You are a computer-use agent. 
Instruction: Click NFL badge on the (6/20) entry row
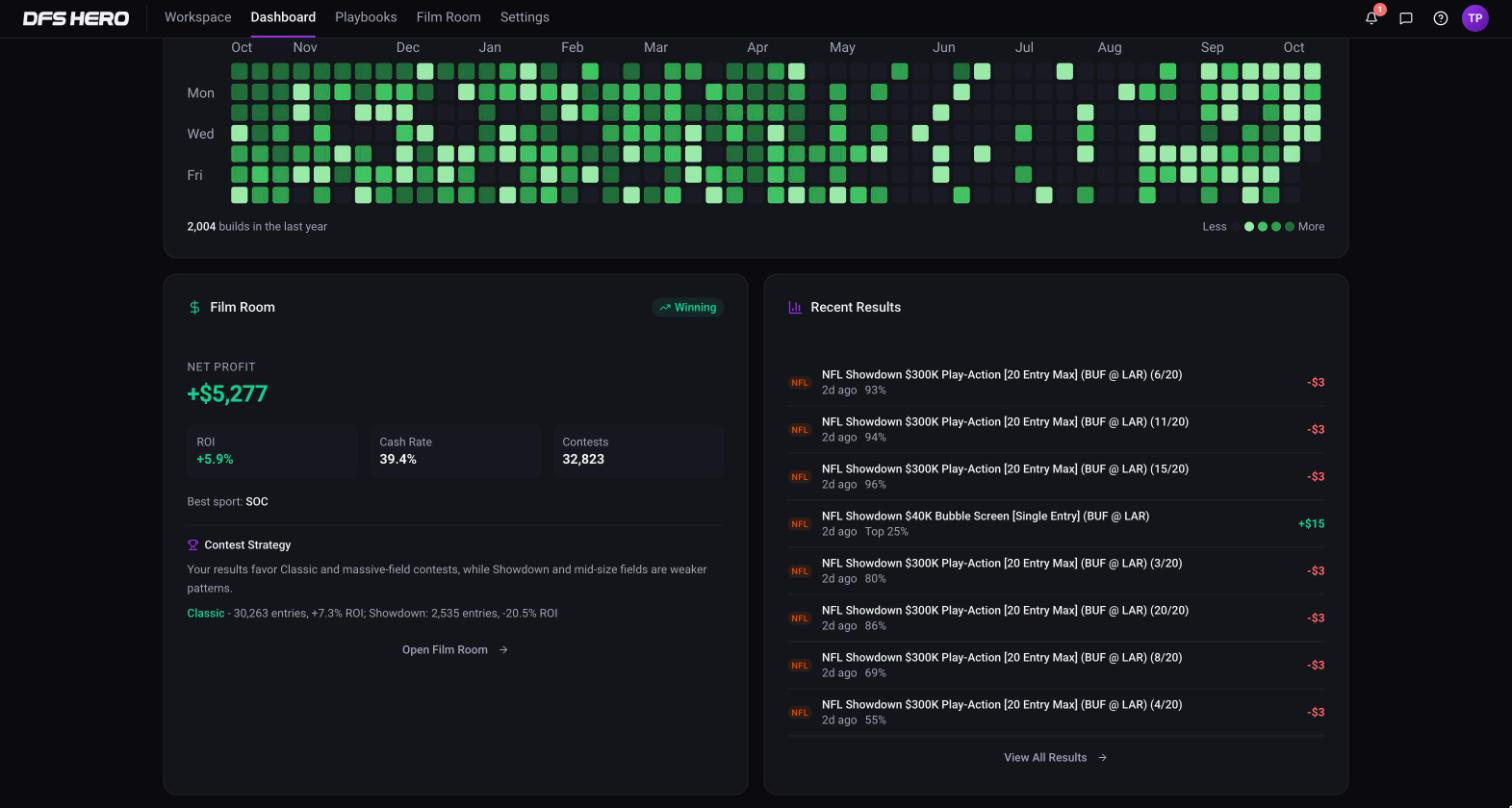[x=799, y=383]
